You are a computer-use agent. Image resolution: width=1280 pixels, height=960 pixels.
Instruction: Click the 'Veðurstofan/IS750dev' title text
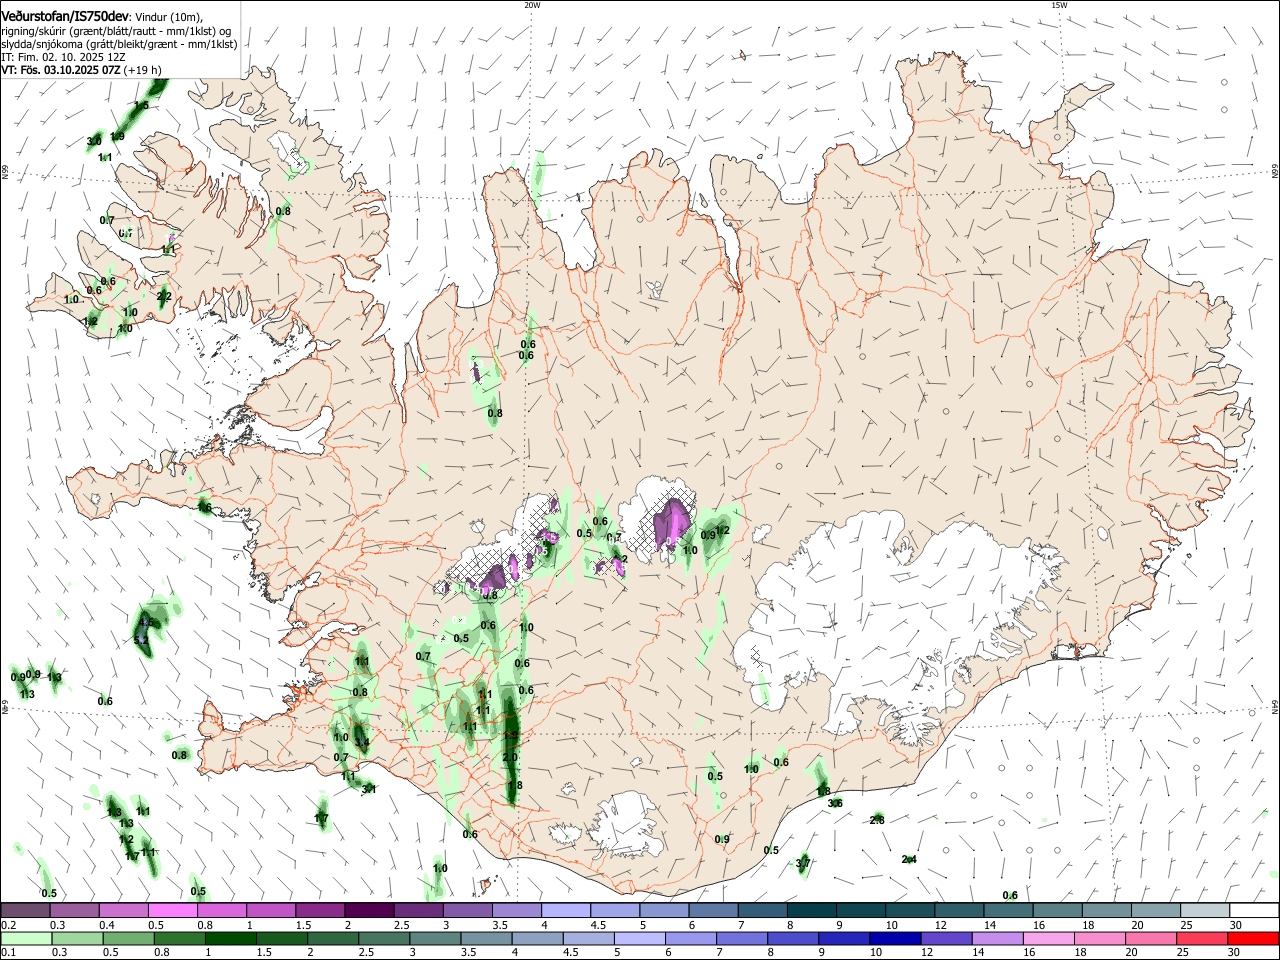[65, 16]
